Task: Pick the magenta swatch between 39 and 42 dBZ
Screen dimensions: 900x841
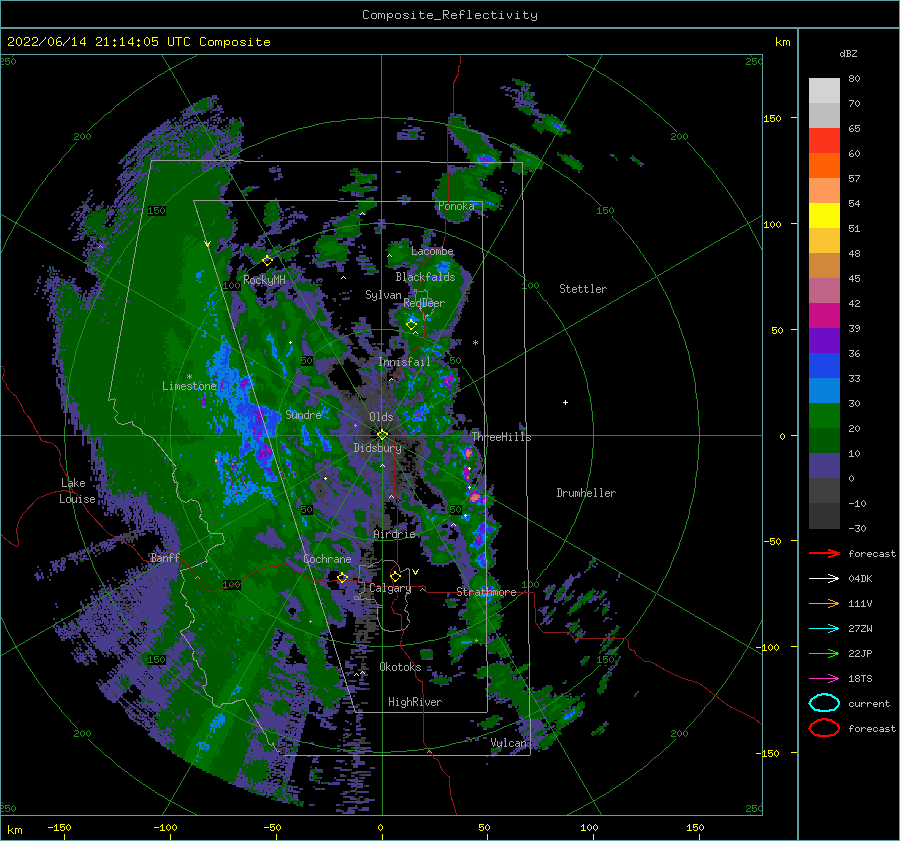Action: pyautogui.click(x=824, y=315)
